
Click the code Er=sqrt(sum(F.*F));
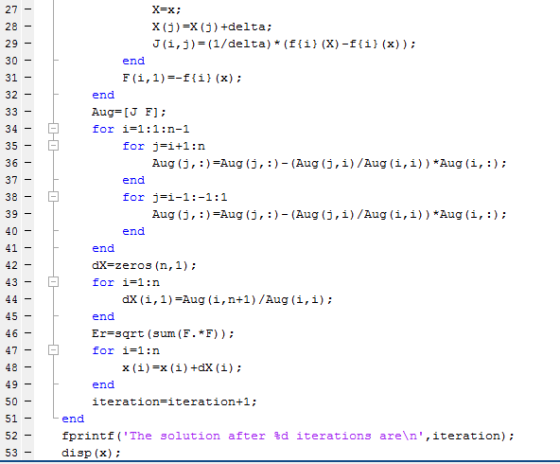[163, 334]
